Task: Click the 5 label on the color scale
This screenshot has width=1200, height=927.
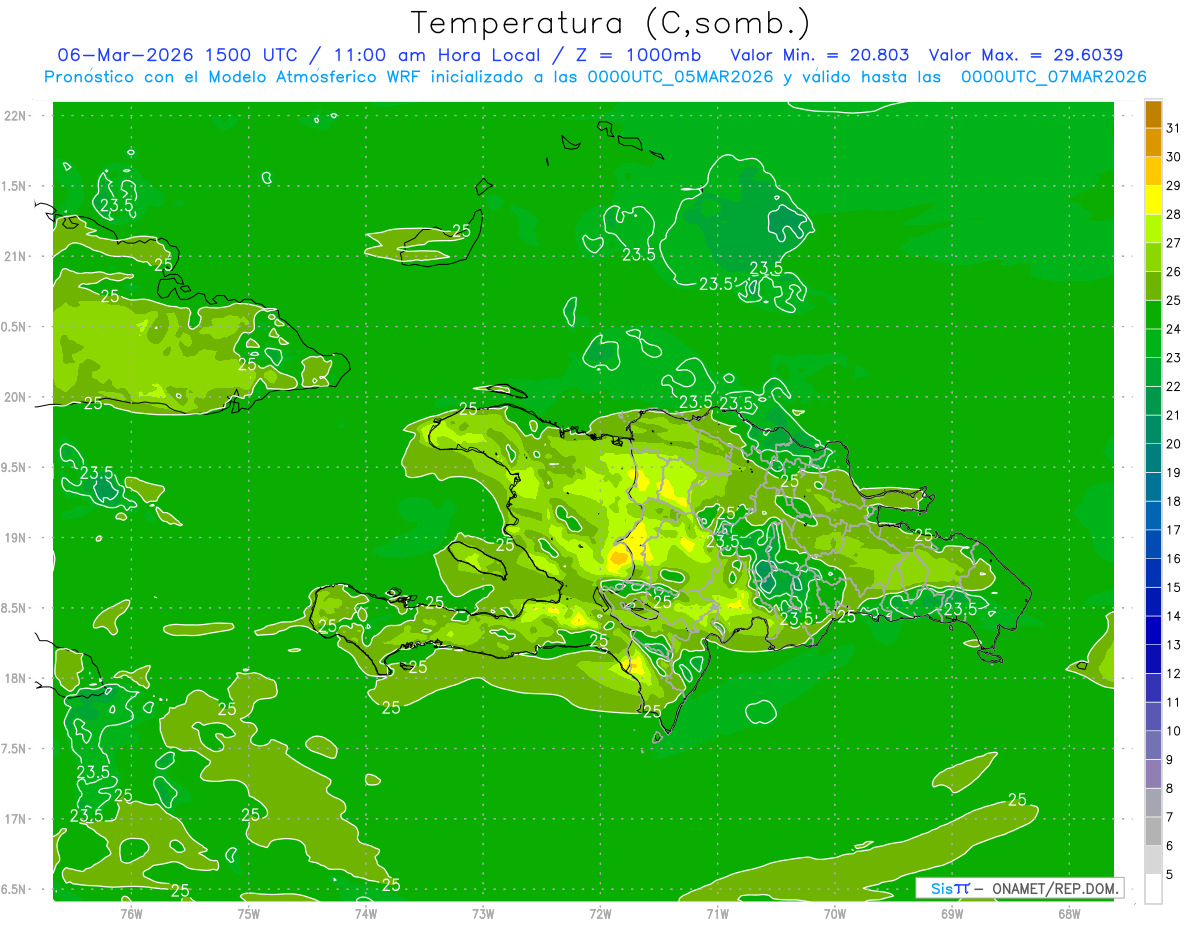Action: pyautogui.click(x=1170, y=875)
